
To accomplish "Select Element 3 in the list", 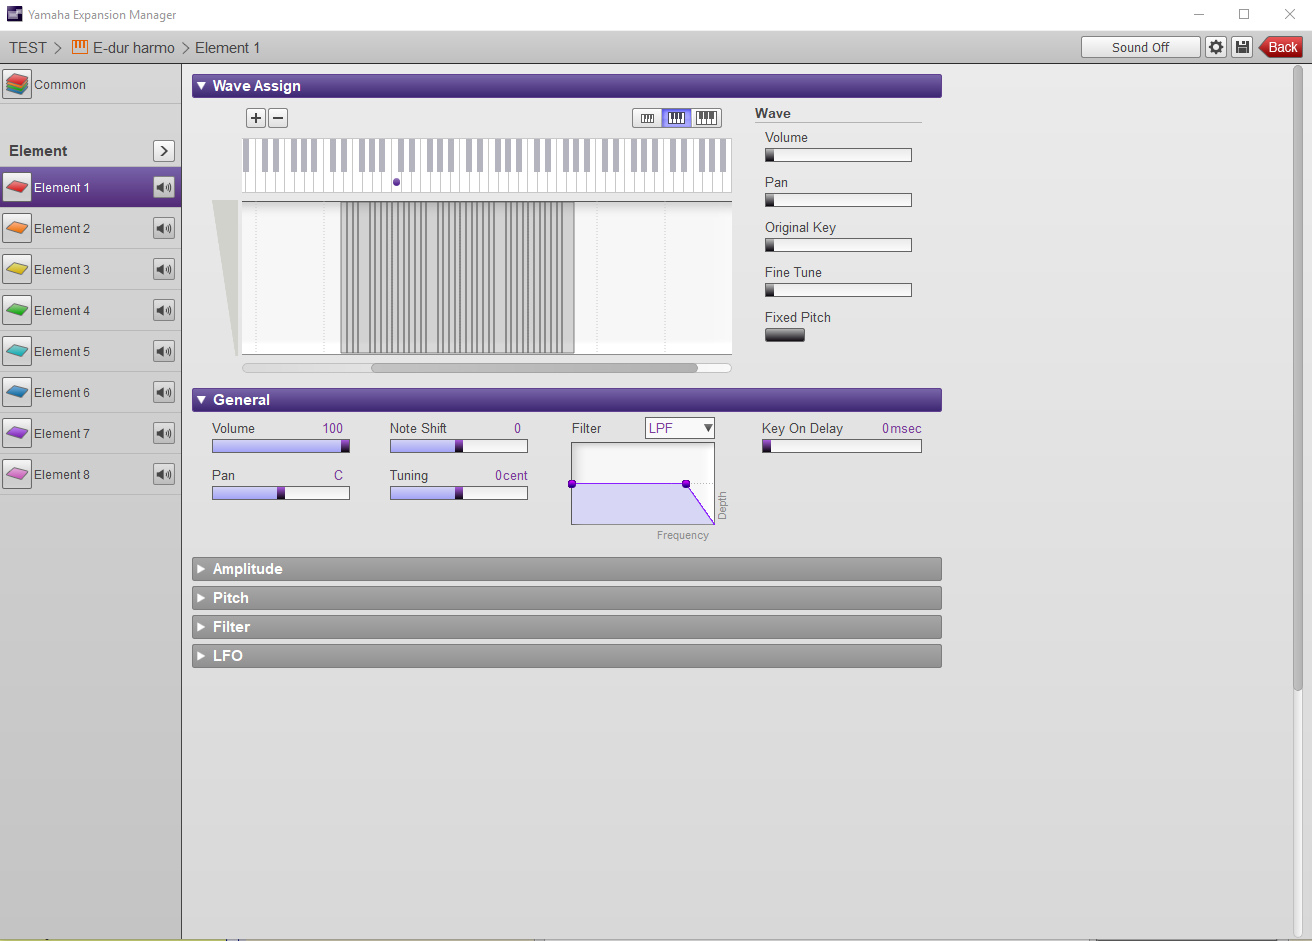I will pyautogui.click(x=90, y=269).
